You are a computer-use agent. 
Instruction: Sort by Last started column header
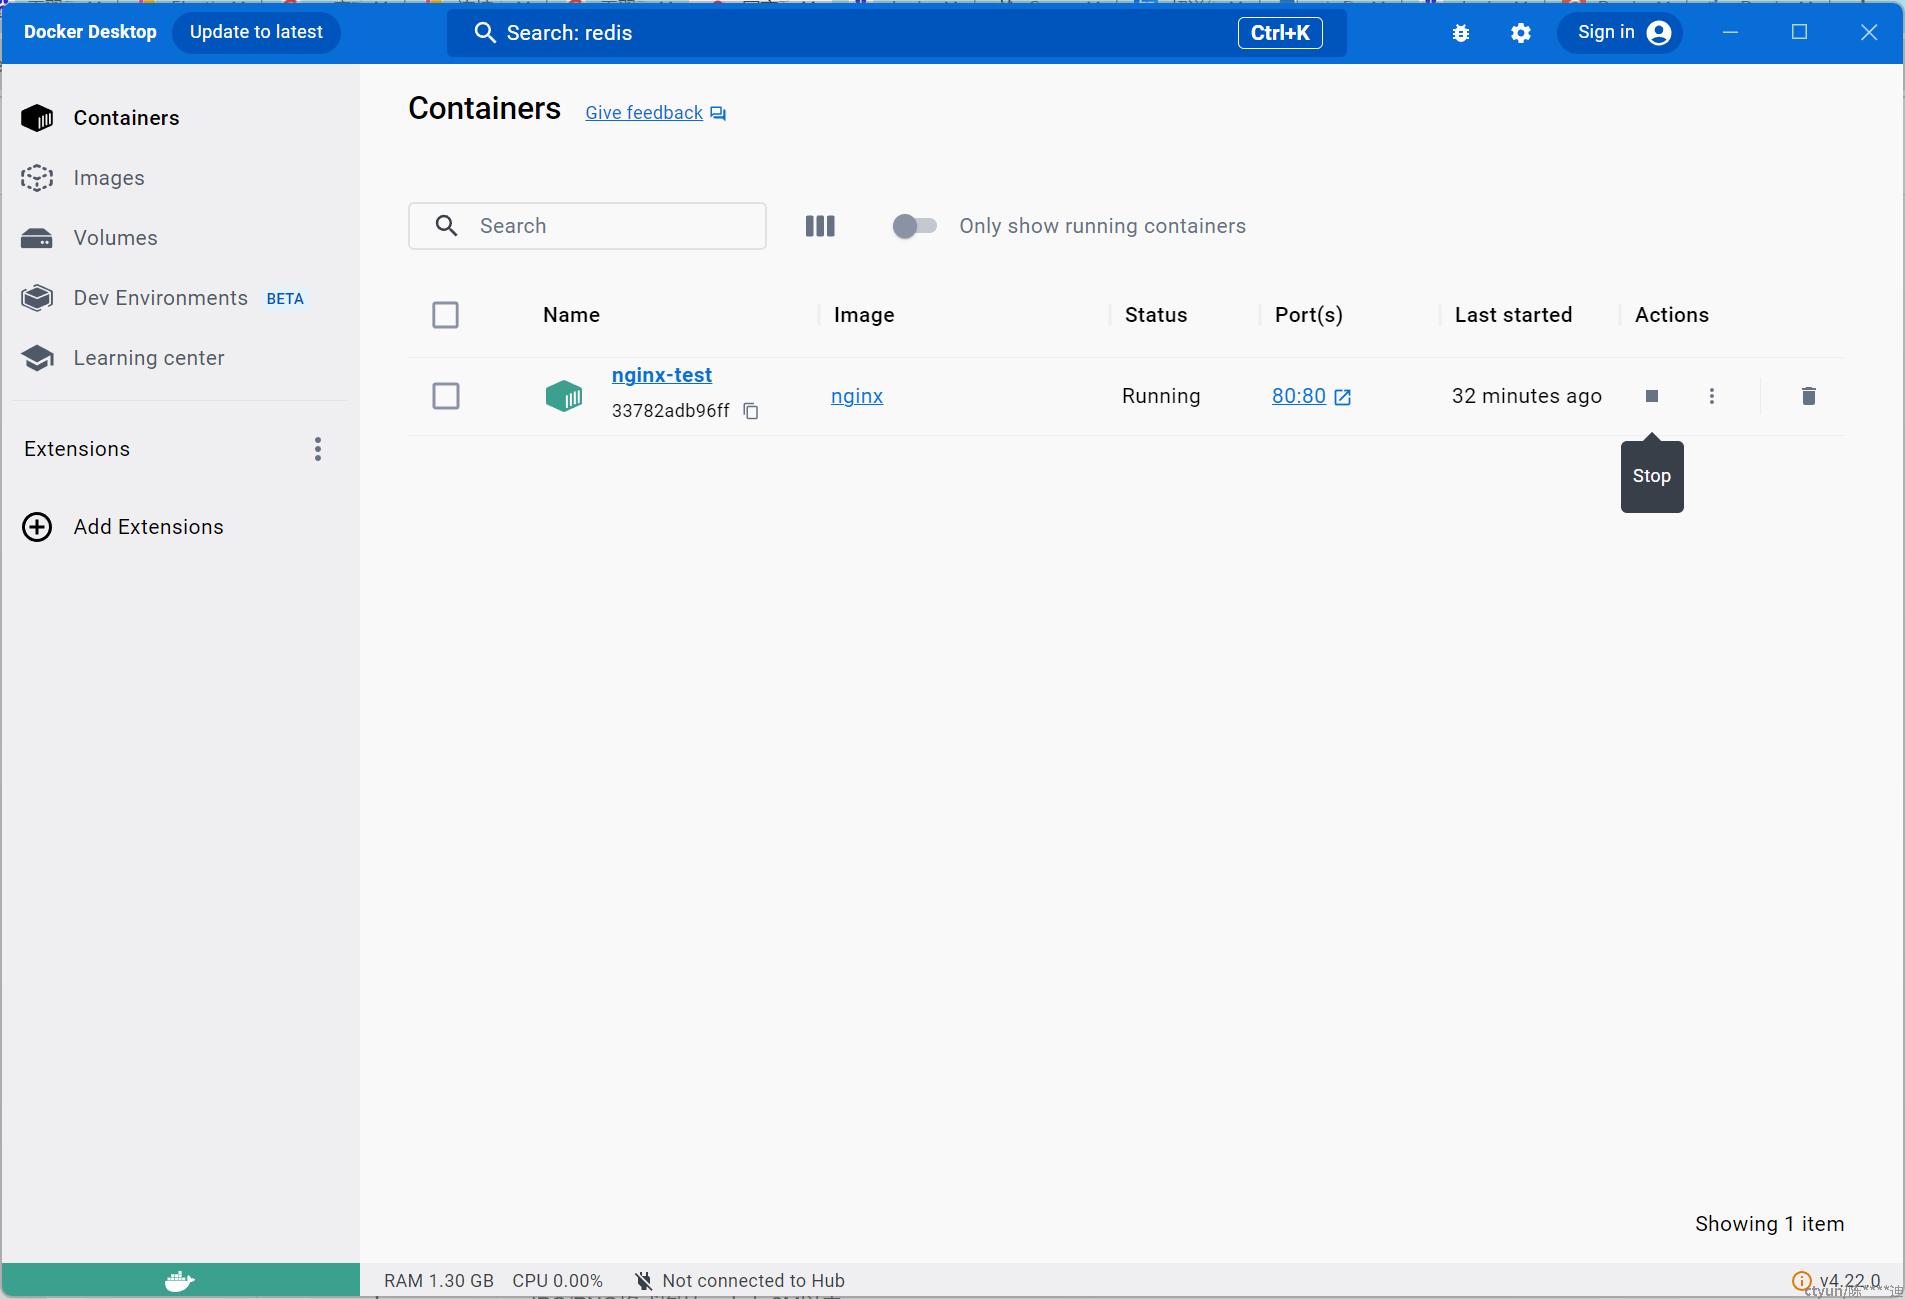(1513, 315)
